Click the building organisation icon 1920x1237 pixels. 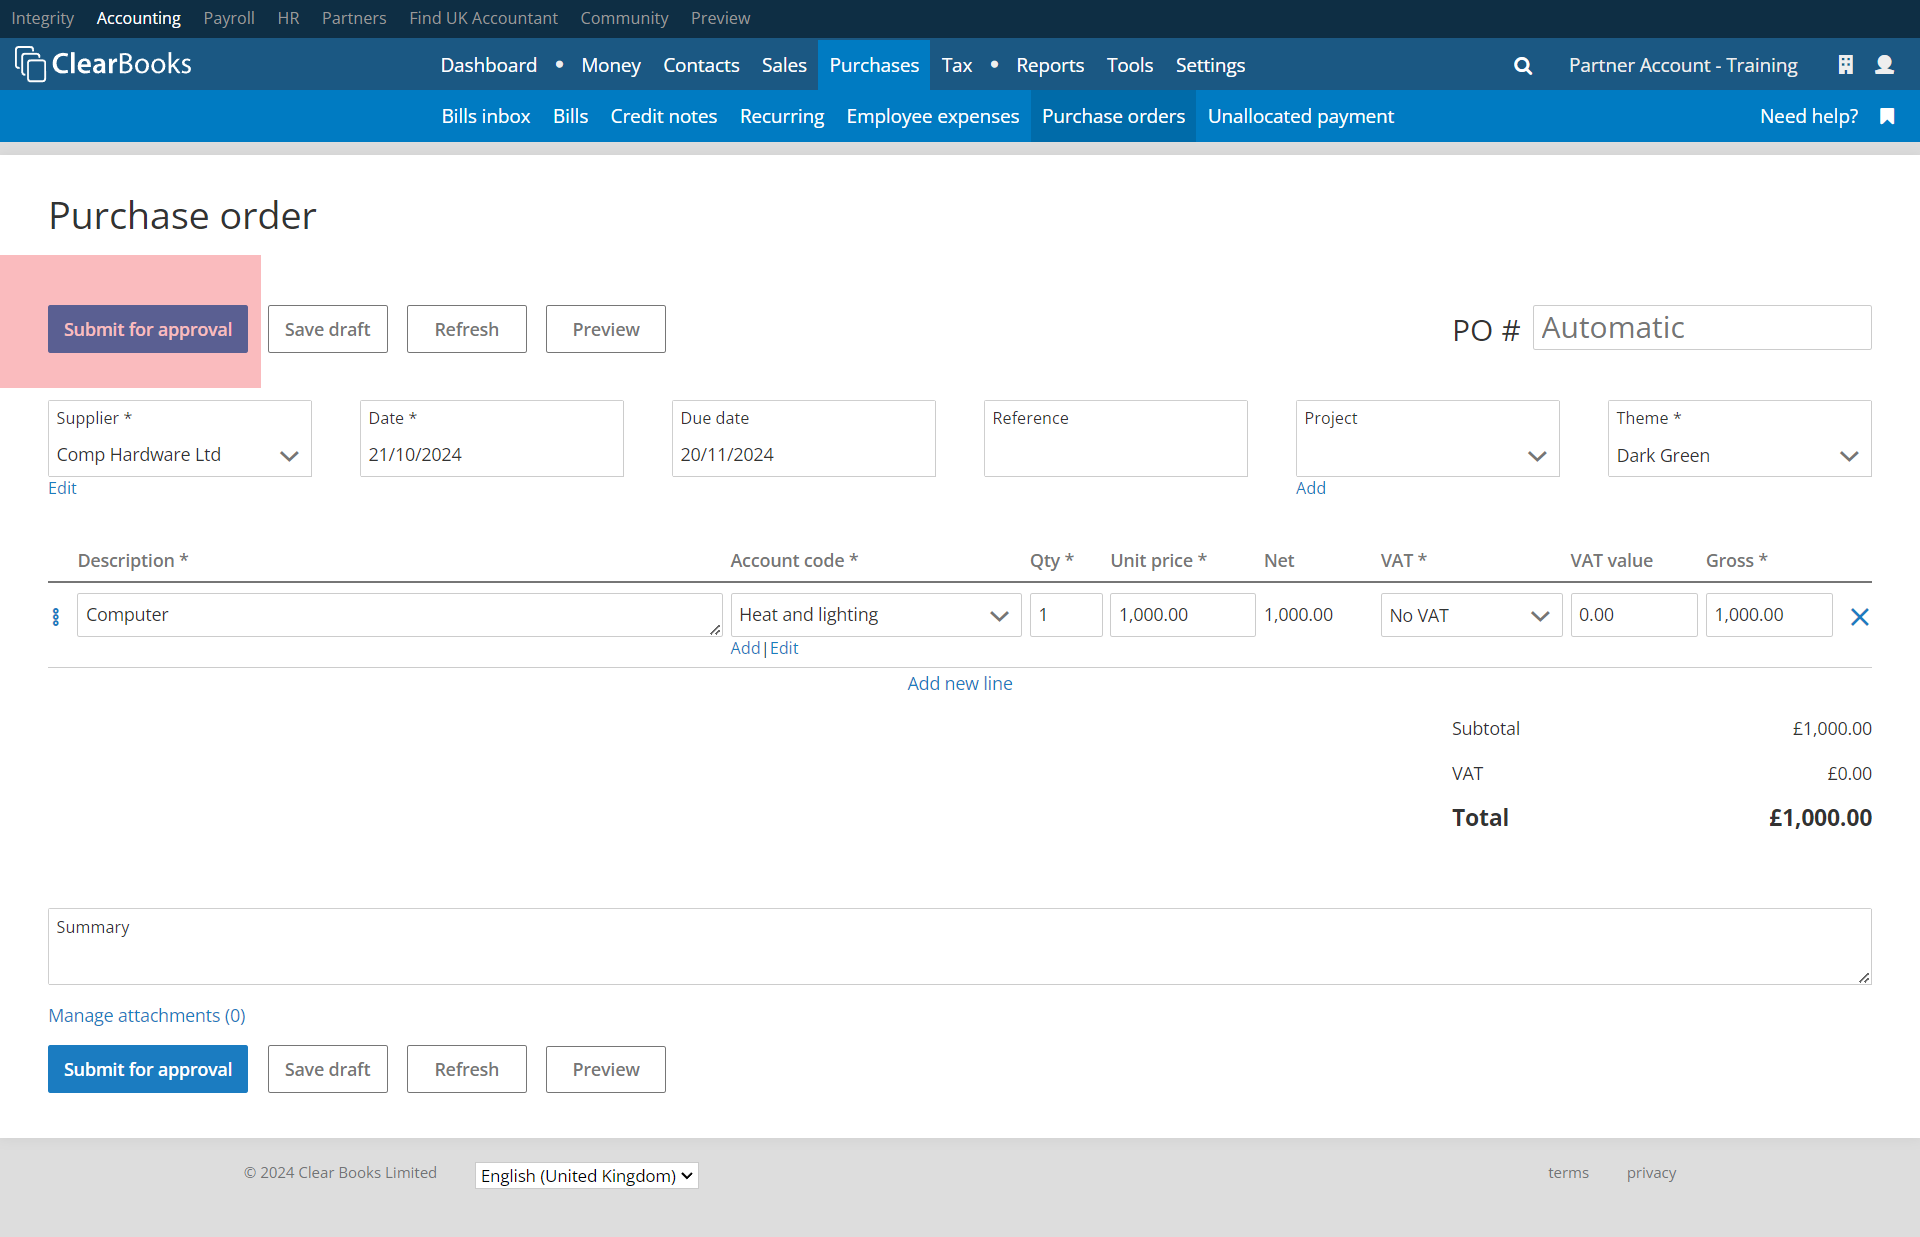(x=1845, y=65)
